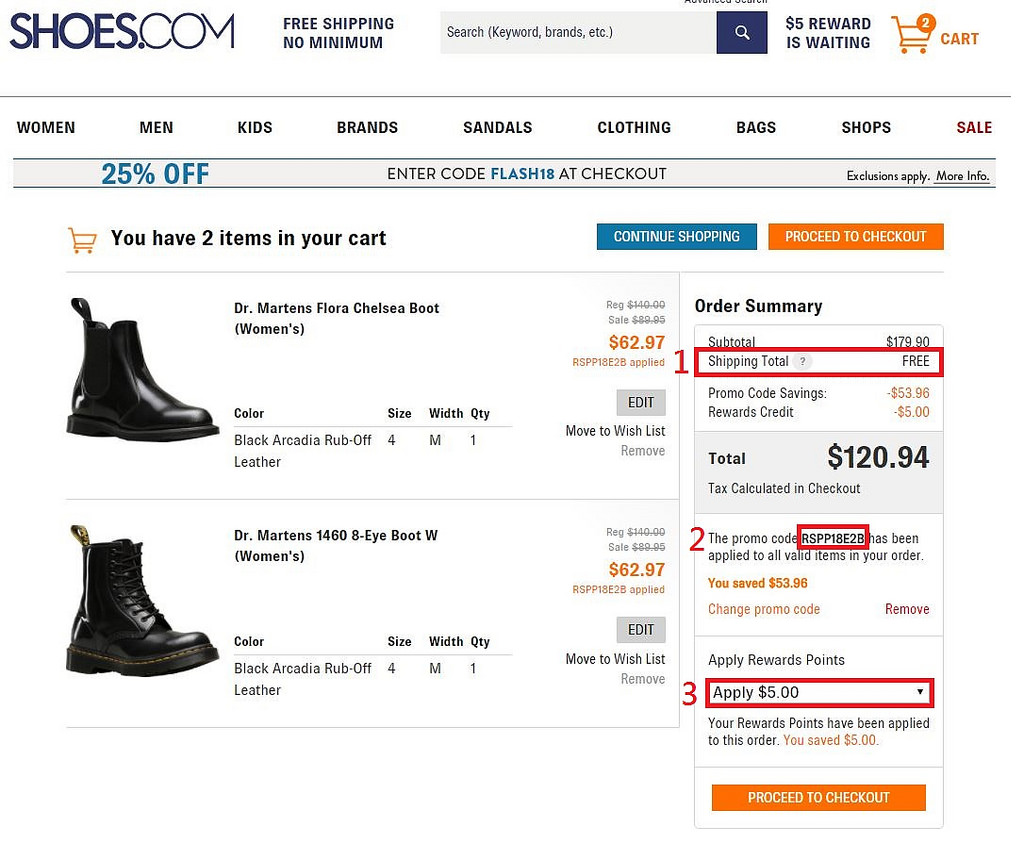Click the Flora Chelsea Boot thumbnail
Viewport: 1024px width, 843px height.
(x=142, y=370)
